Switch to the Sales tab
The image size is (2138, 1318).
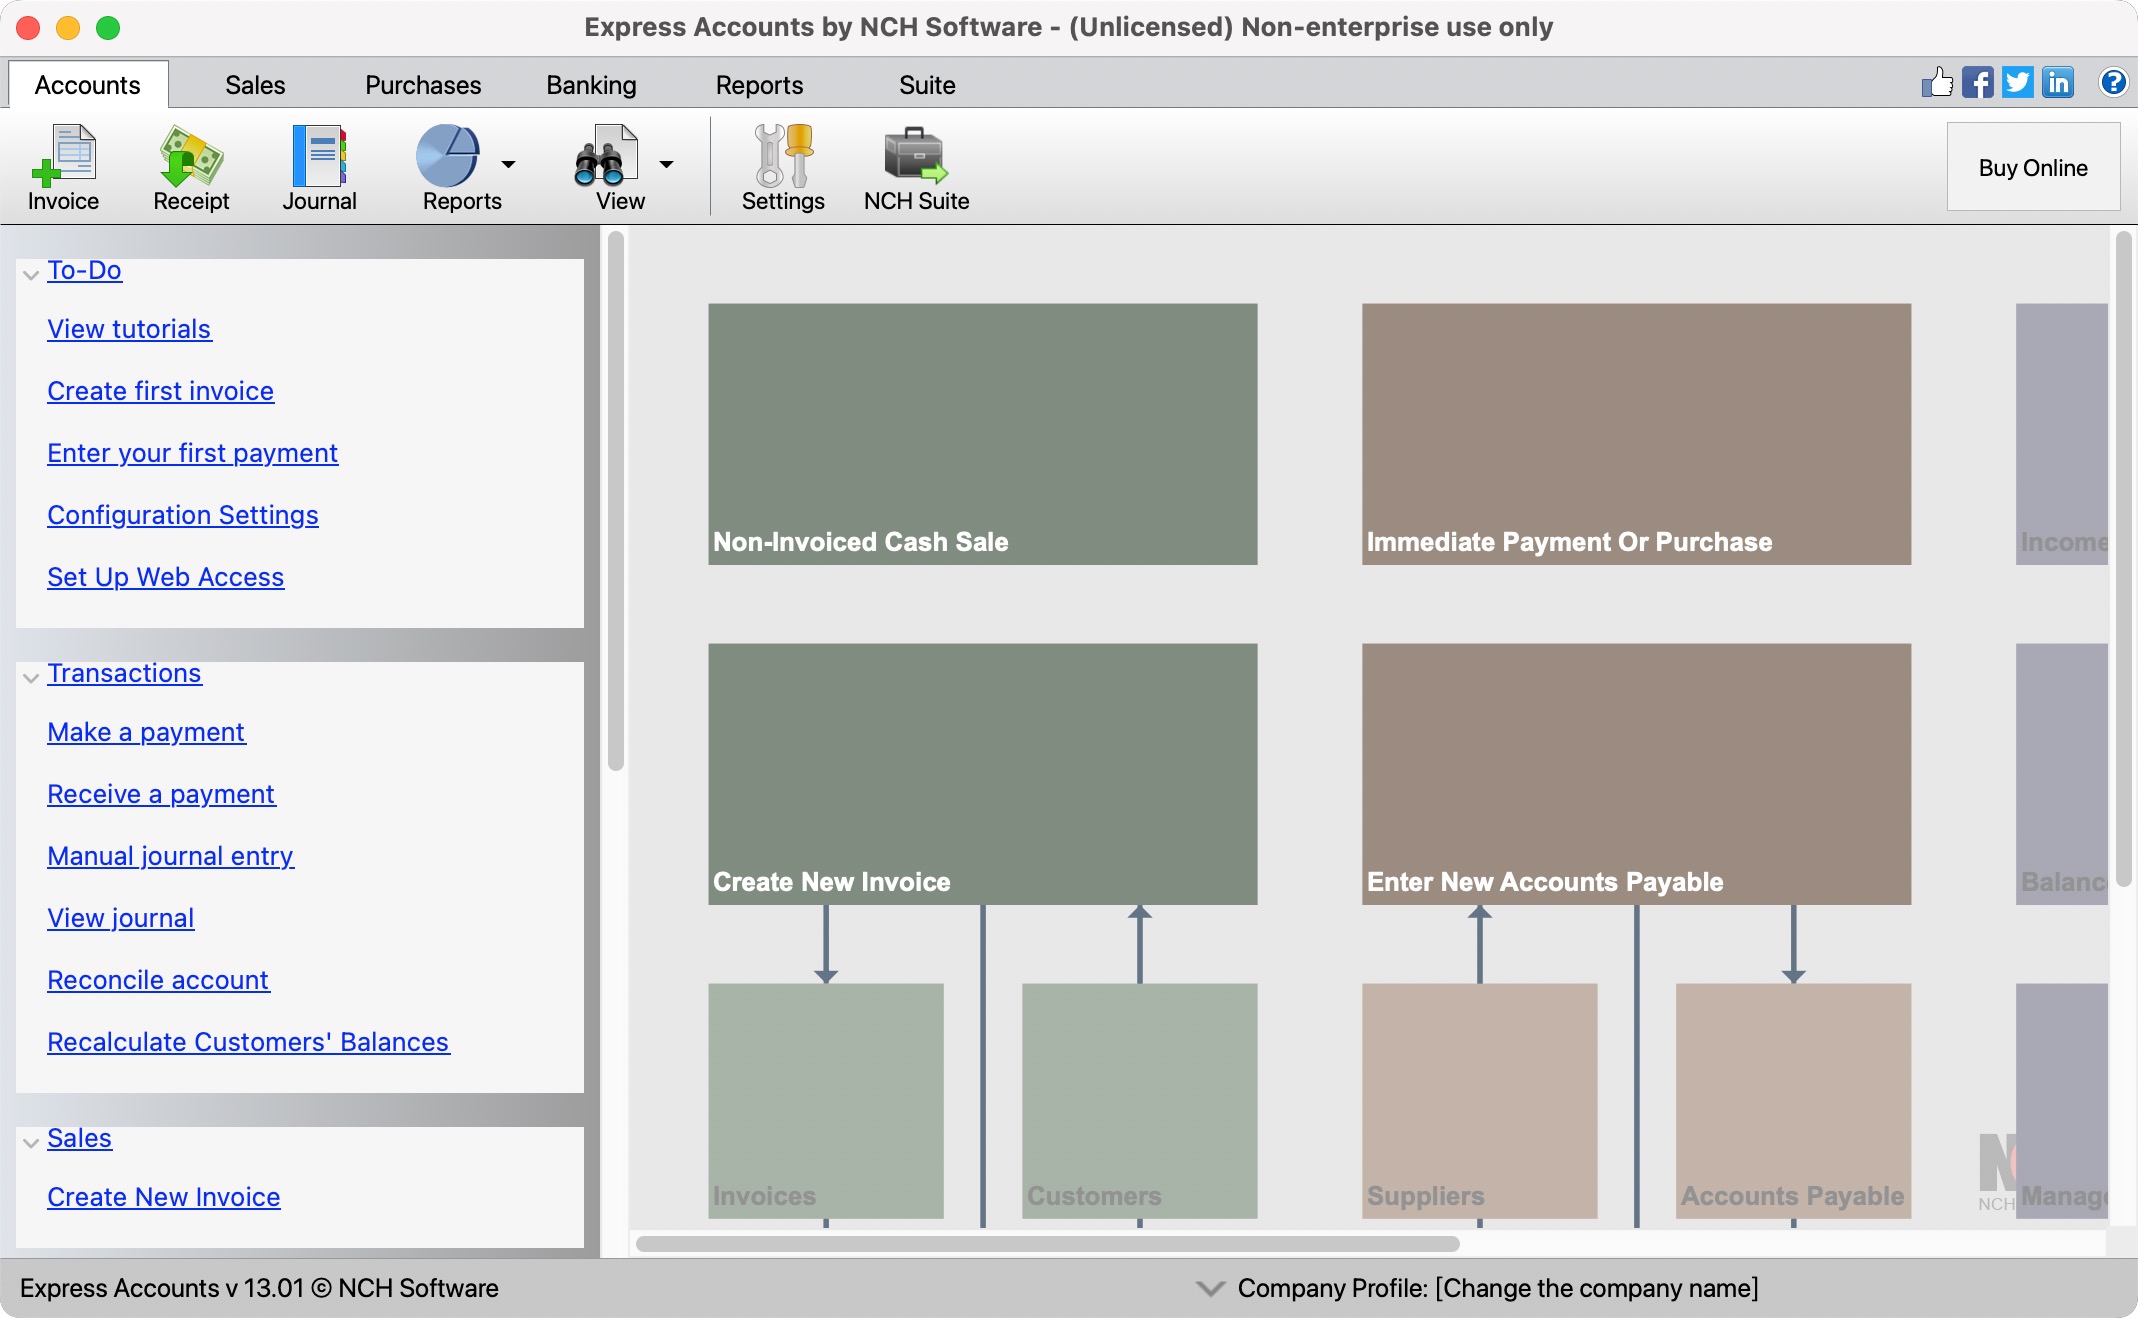255,85
